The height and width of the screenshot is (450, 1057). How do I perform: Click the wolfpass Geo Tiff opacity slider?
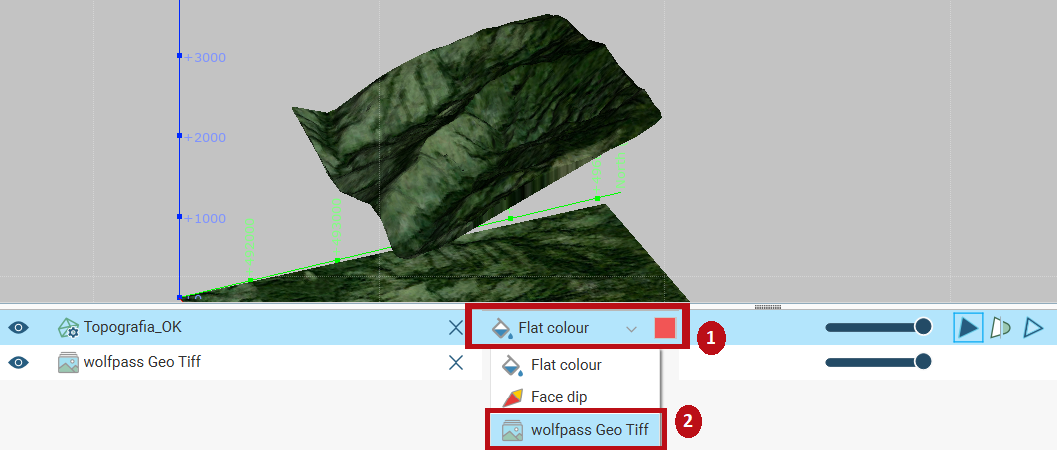click(x=877, y=361)
